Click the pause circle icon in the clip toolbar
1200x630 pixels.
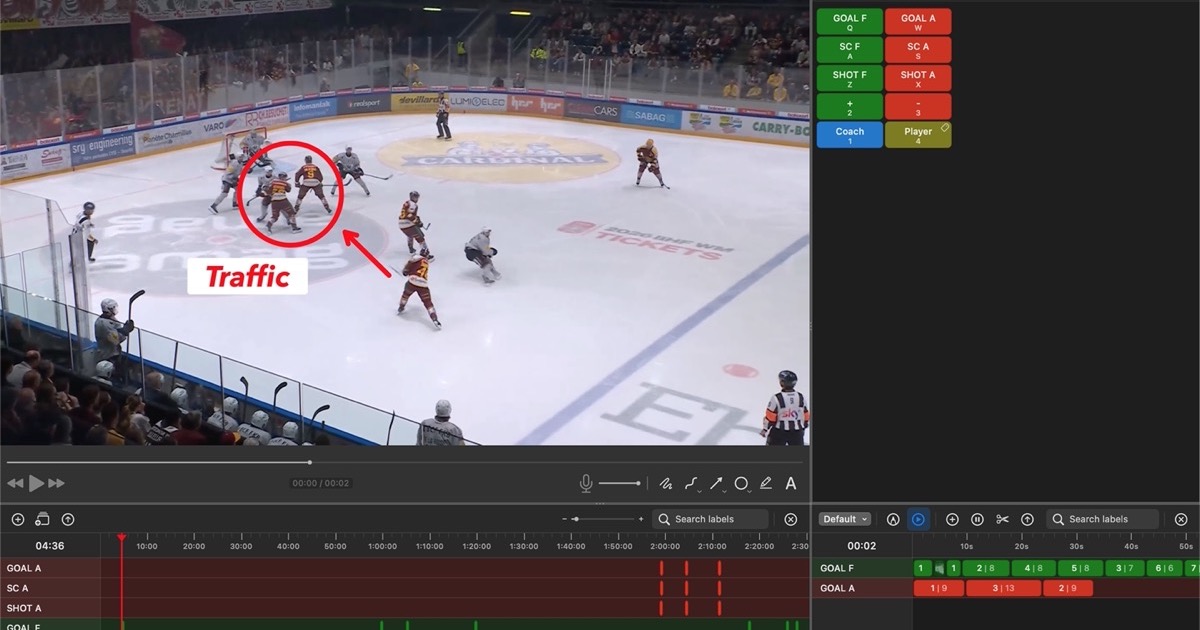977,519
